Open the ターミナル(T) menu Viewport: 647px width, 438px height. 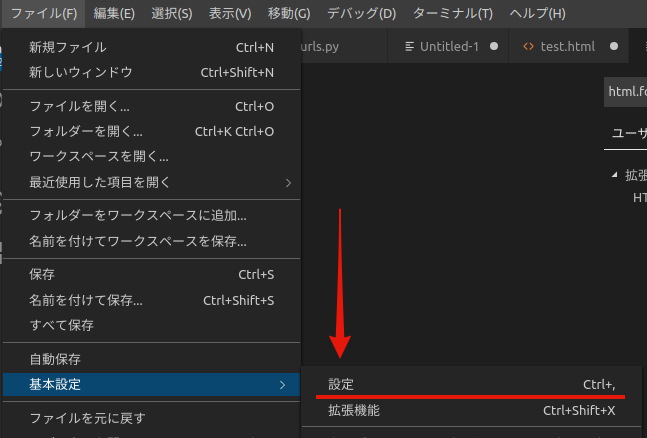(453, 14)
